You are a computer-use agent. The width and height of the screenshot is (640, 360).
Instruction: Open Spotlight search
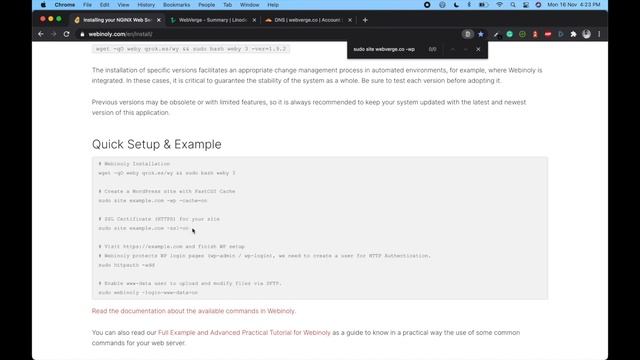pos(513,5)
